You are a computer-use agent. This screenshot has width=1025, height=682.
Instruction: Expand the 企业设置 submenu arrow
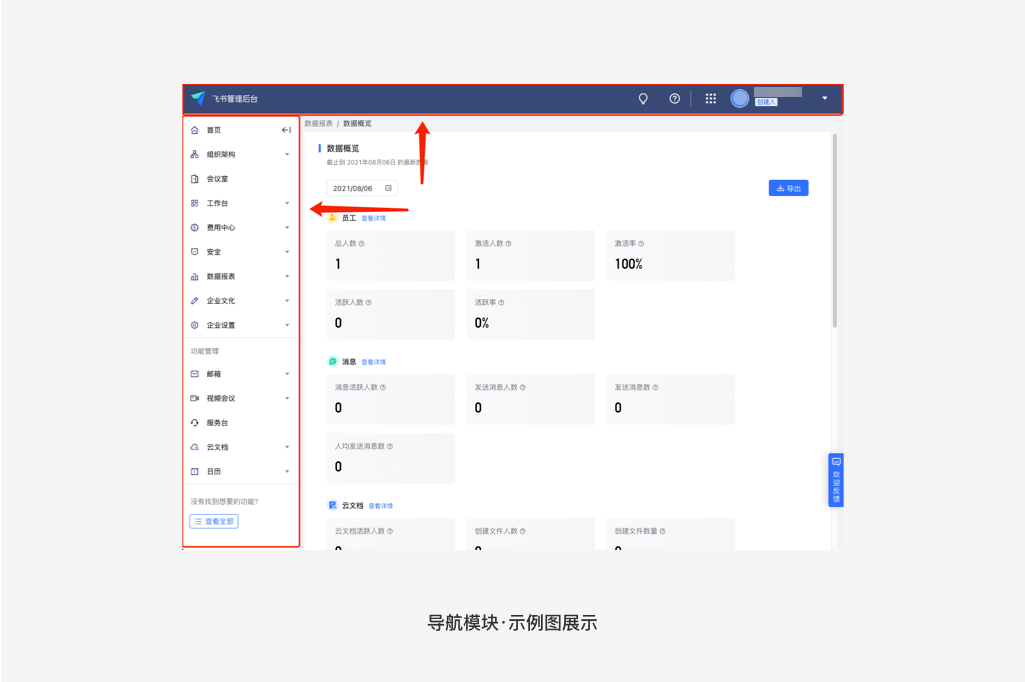click(287, 325)
